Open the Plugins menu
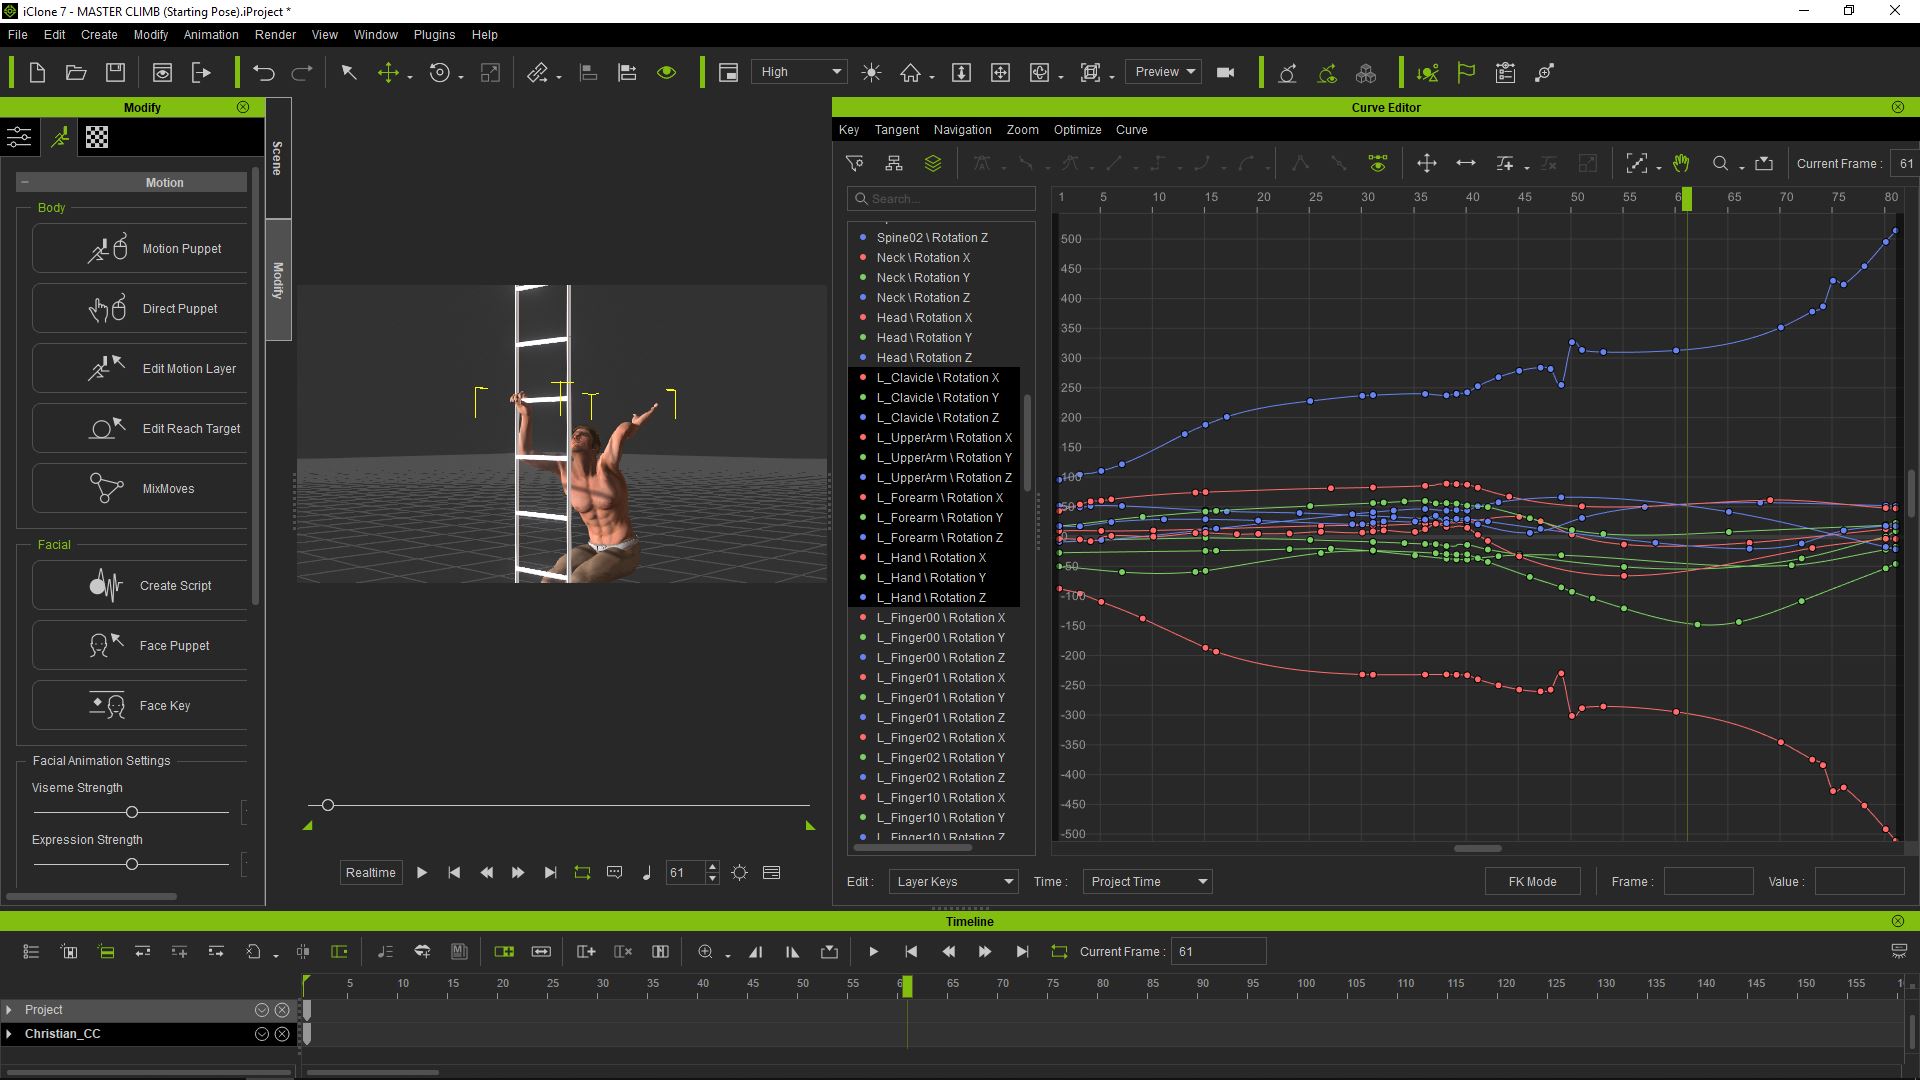The width and height of the screenshot is (1920, 1080). click(434, 34)
